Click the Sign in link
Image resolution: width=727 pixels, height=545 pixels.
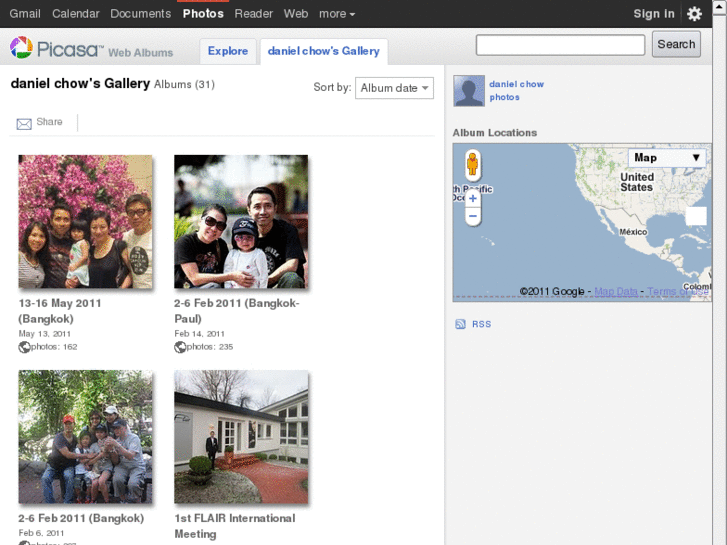point(654,14)
